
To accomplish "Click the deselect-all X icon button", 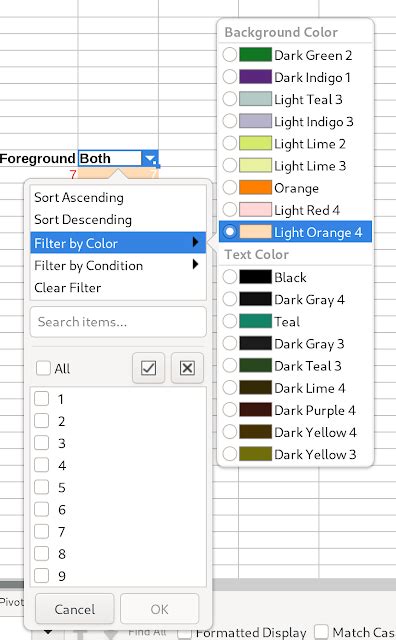I will [187, 368].
